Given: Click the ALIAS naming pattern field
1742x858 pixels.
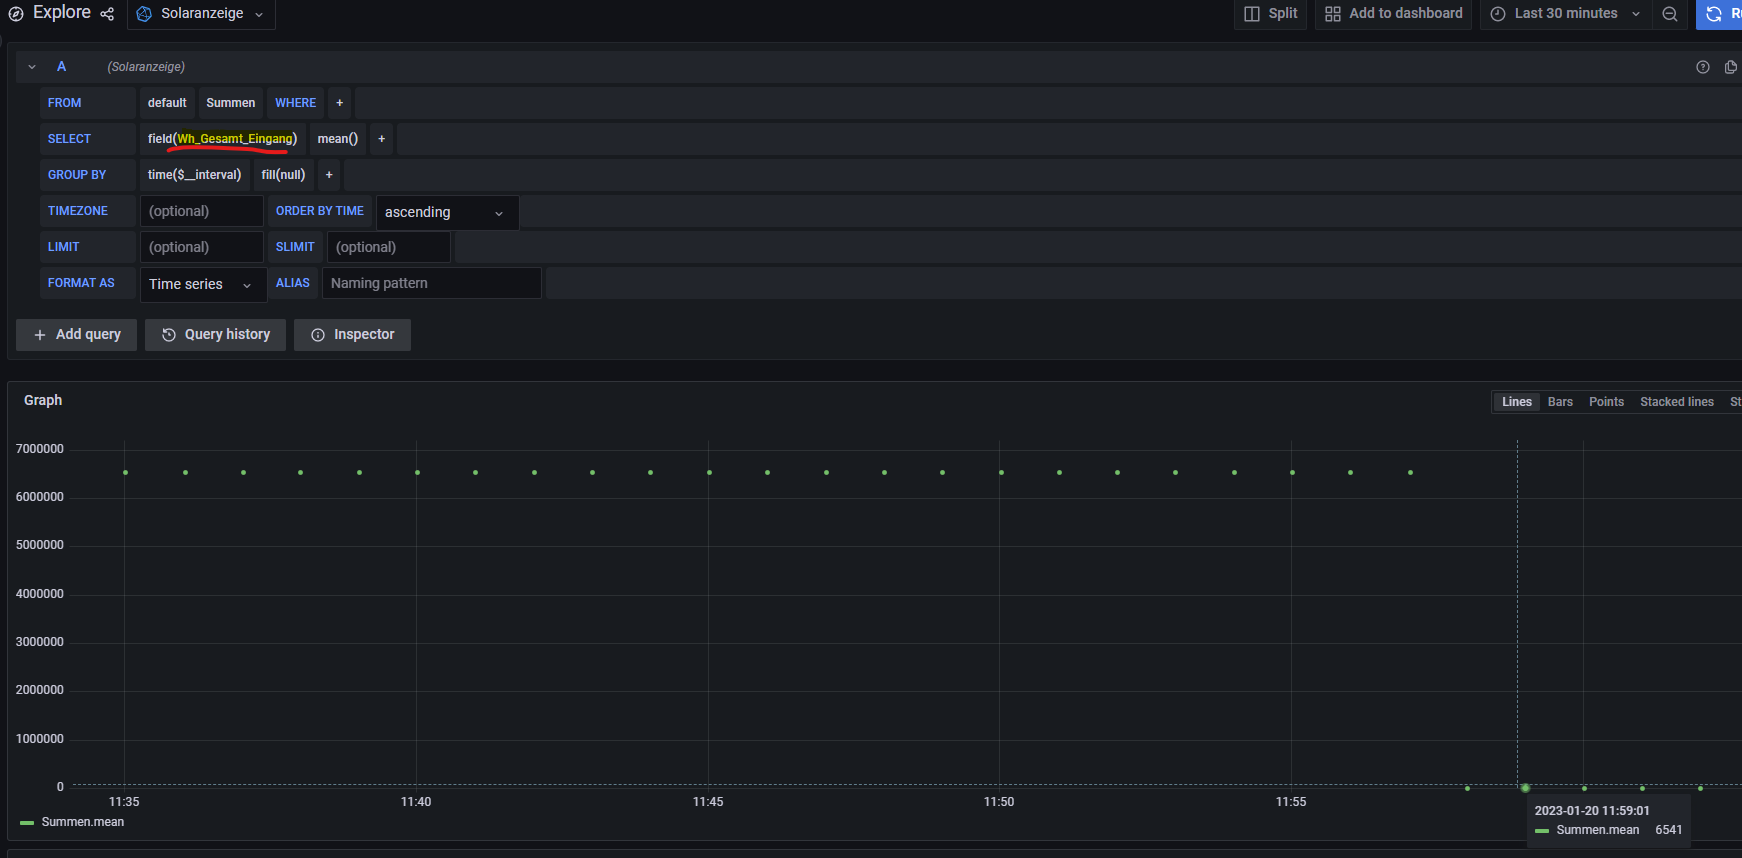Looking at the screenshot, I should (x=431, y=283).
